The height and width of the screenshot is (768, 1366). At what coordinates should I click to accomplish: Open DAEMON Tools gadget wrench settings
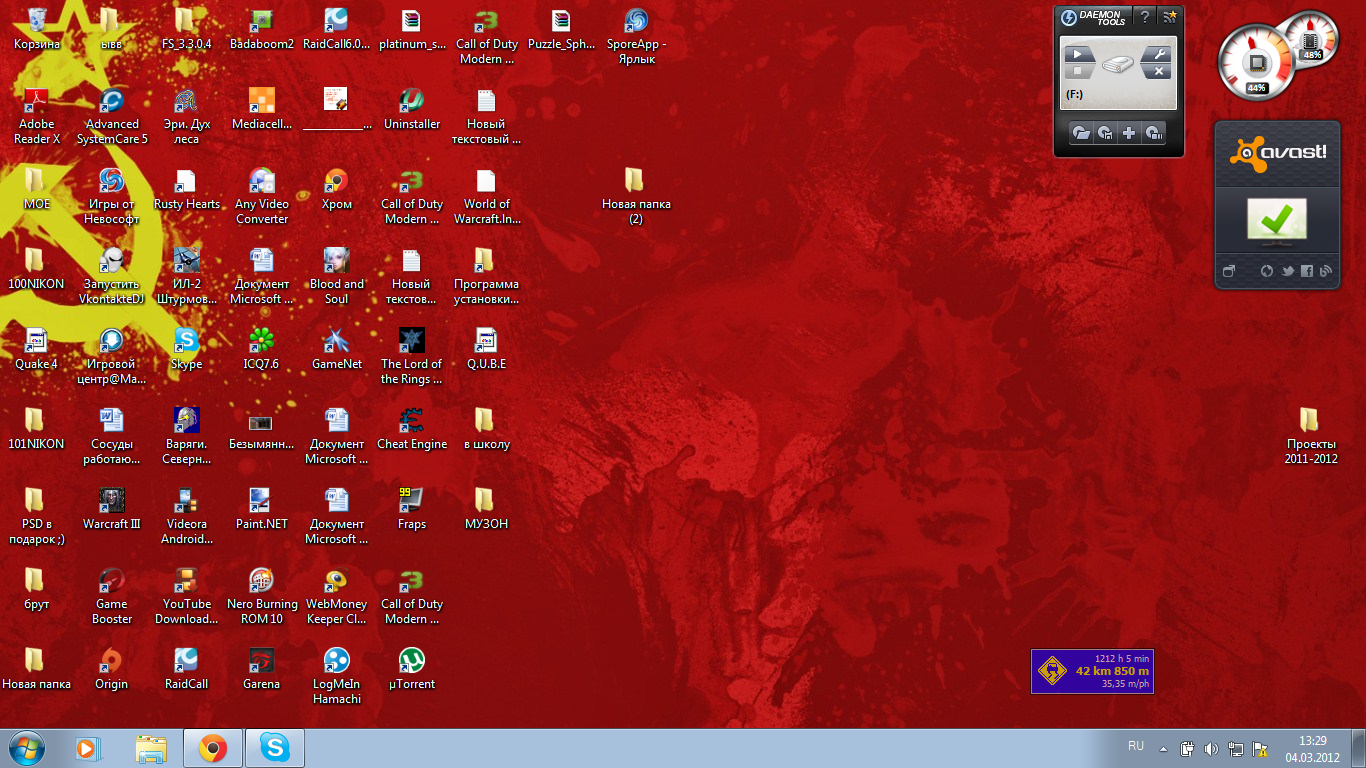pyautogui.click(x=1156, y=55)
